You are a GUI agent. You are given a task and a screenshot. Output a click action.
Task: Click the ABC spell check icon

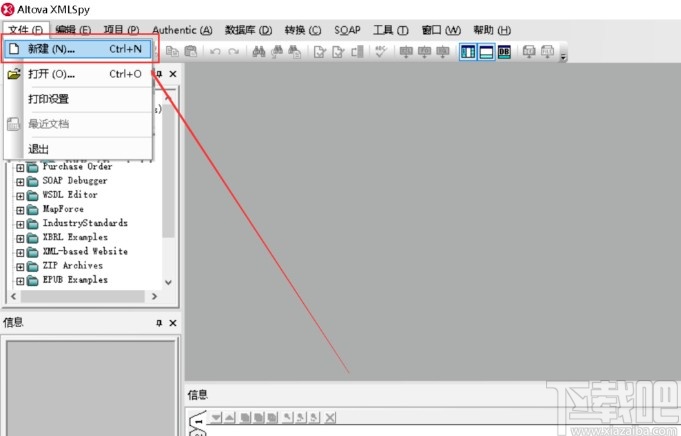point(381,52)
